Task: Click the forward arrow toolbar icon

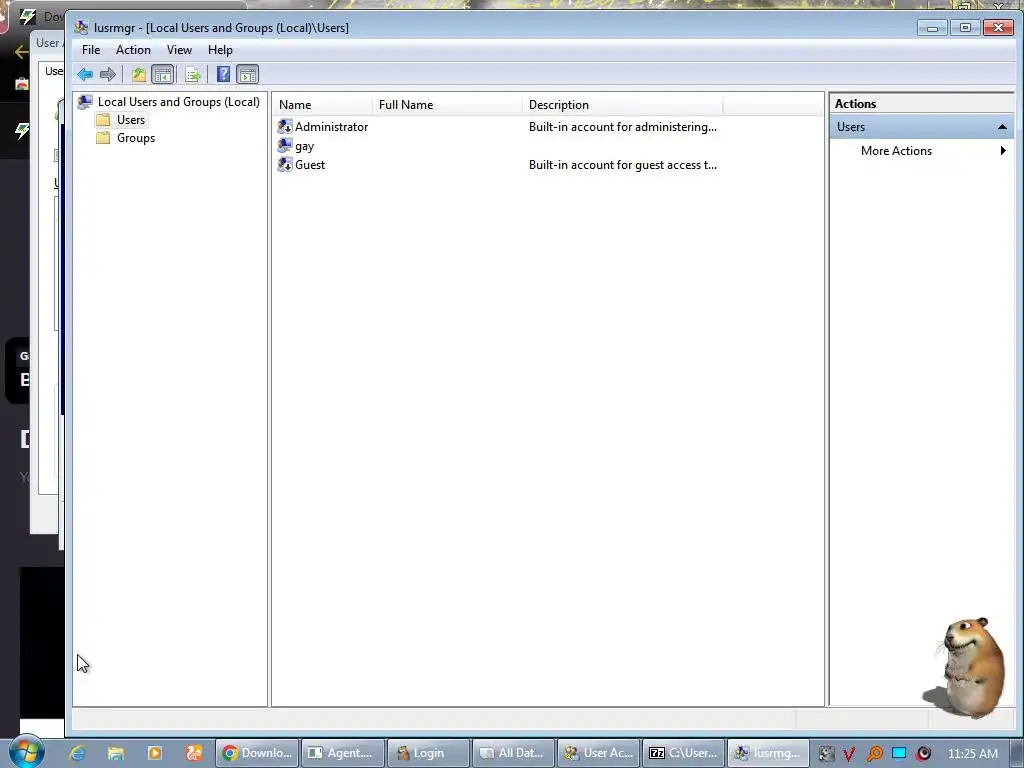Action: (x=108, y=74)
